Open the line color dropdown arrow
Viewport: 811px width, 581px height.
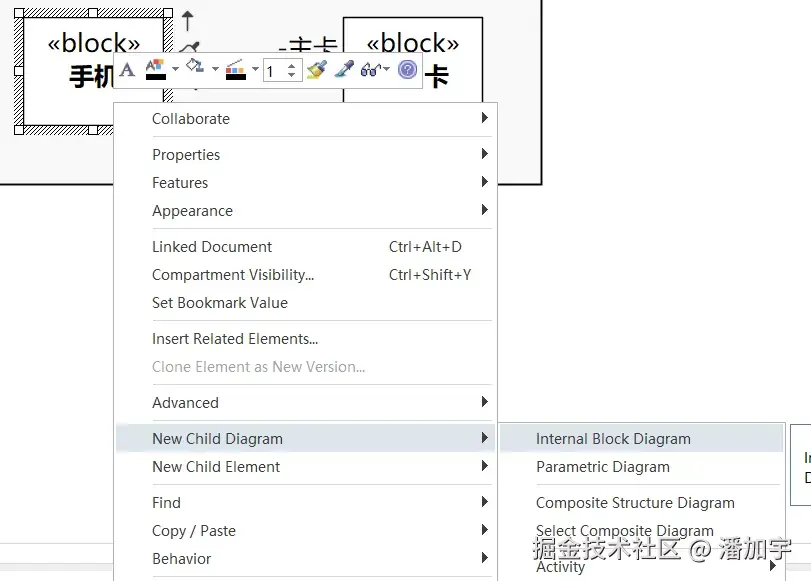(255, 70)
